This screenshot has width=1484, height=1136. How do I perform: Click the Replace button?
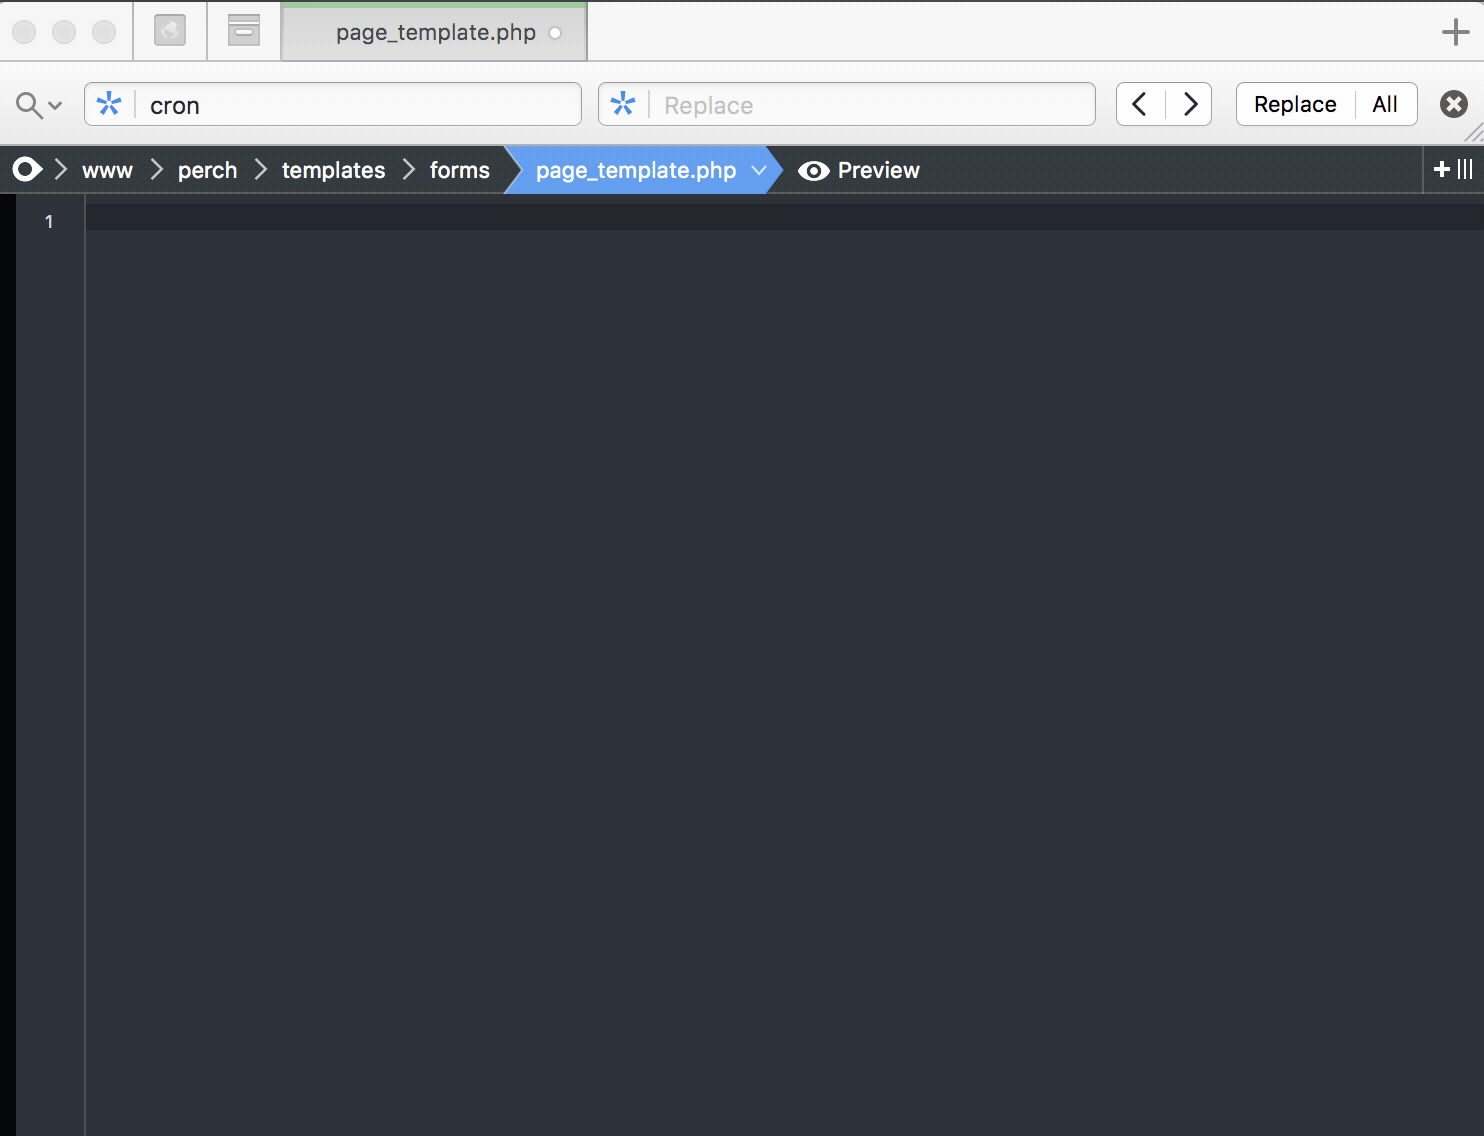coord(1294,104)
